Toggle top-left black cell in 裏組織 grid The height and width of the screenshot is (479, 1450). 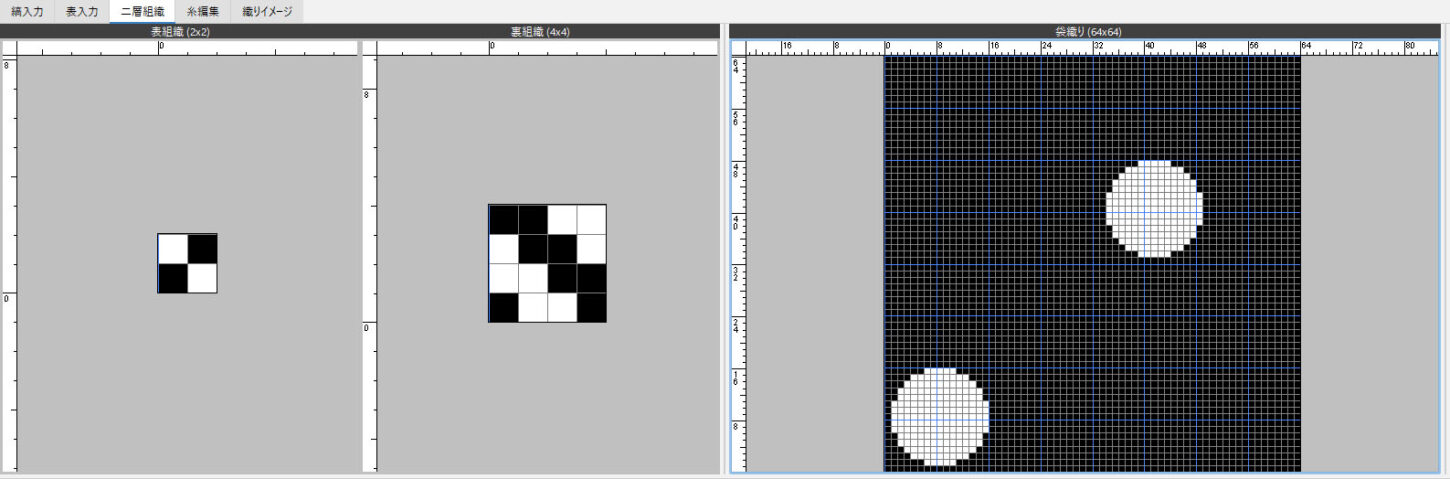(503, 219)
